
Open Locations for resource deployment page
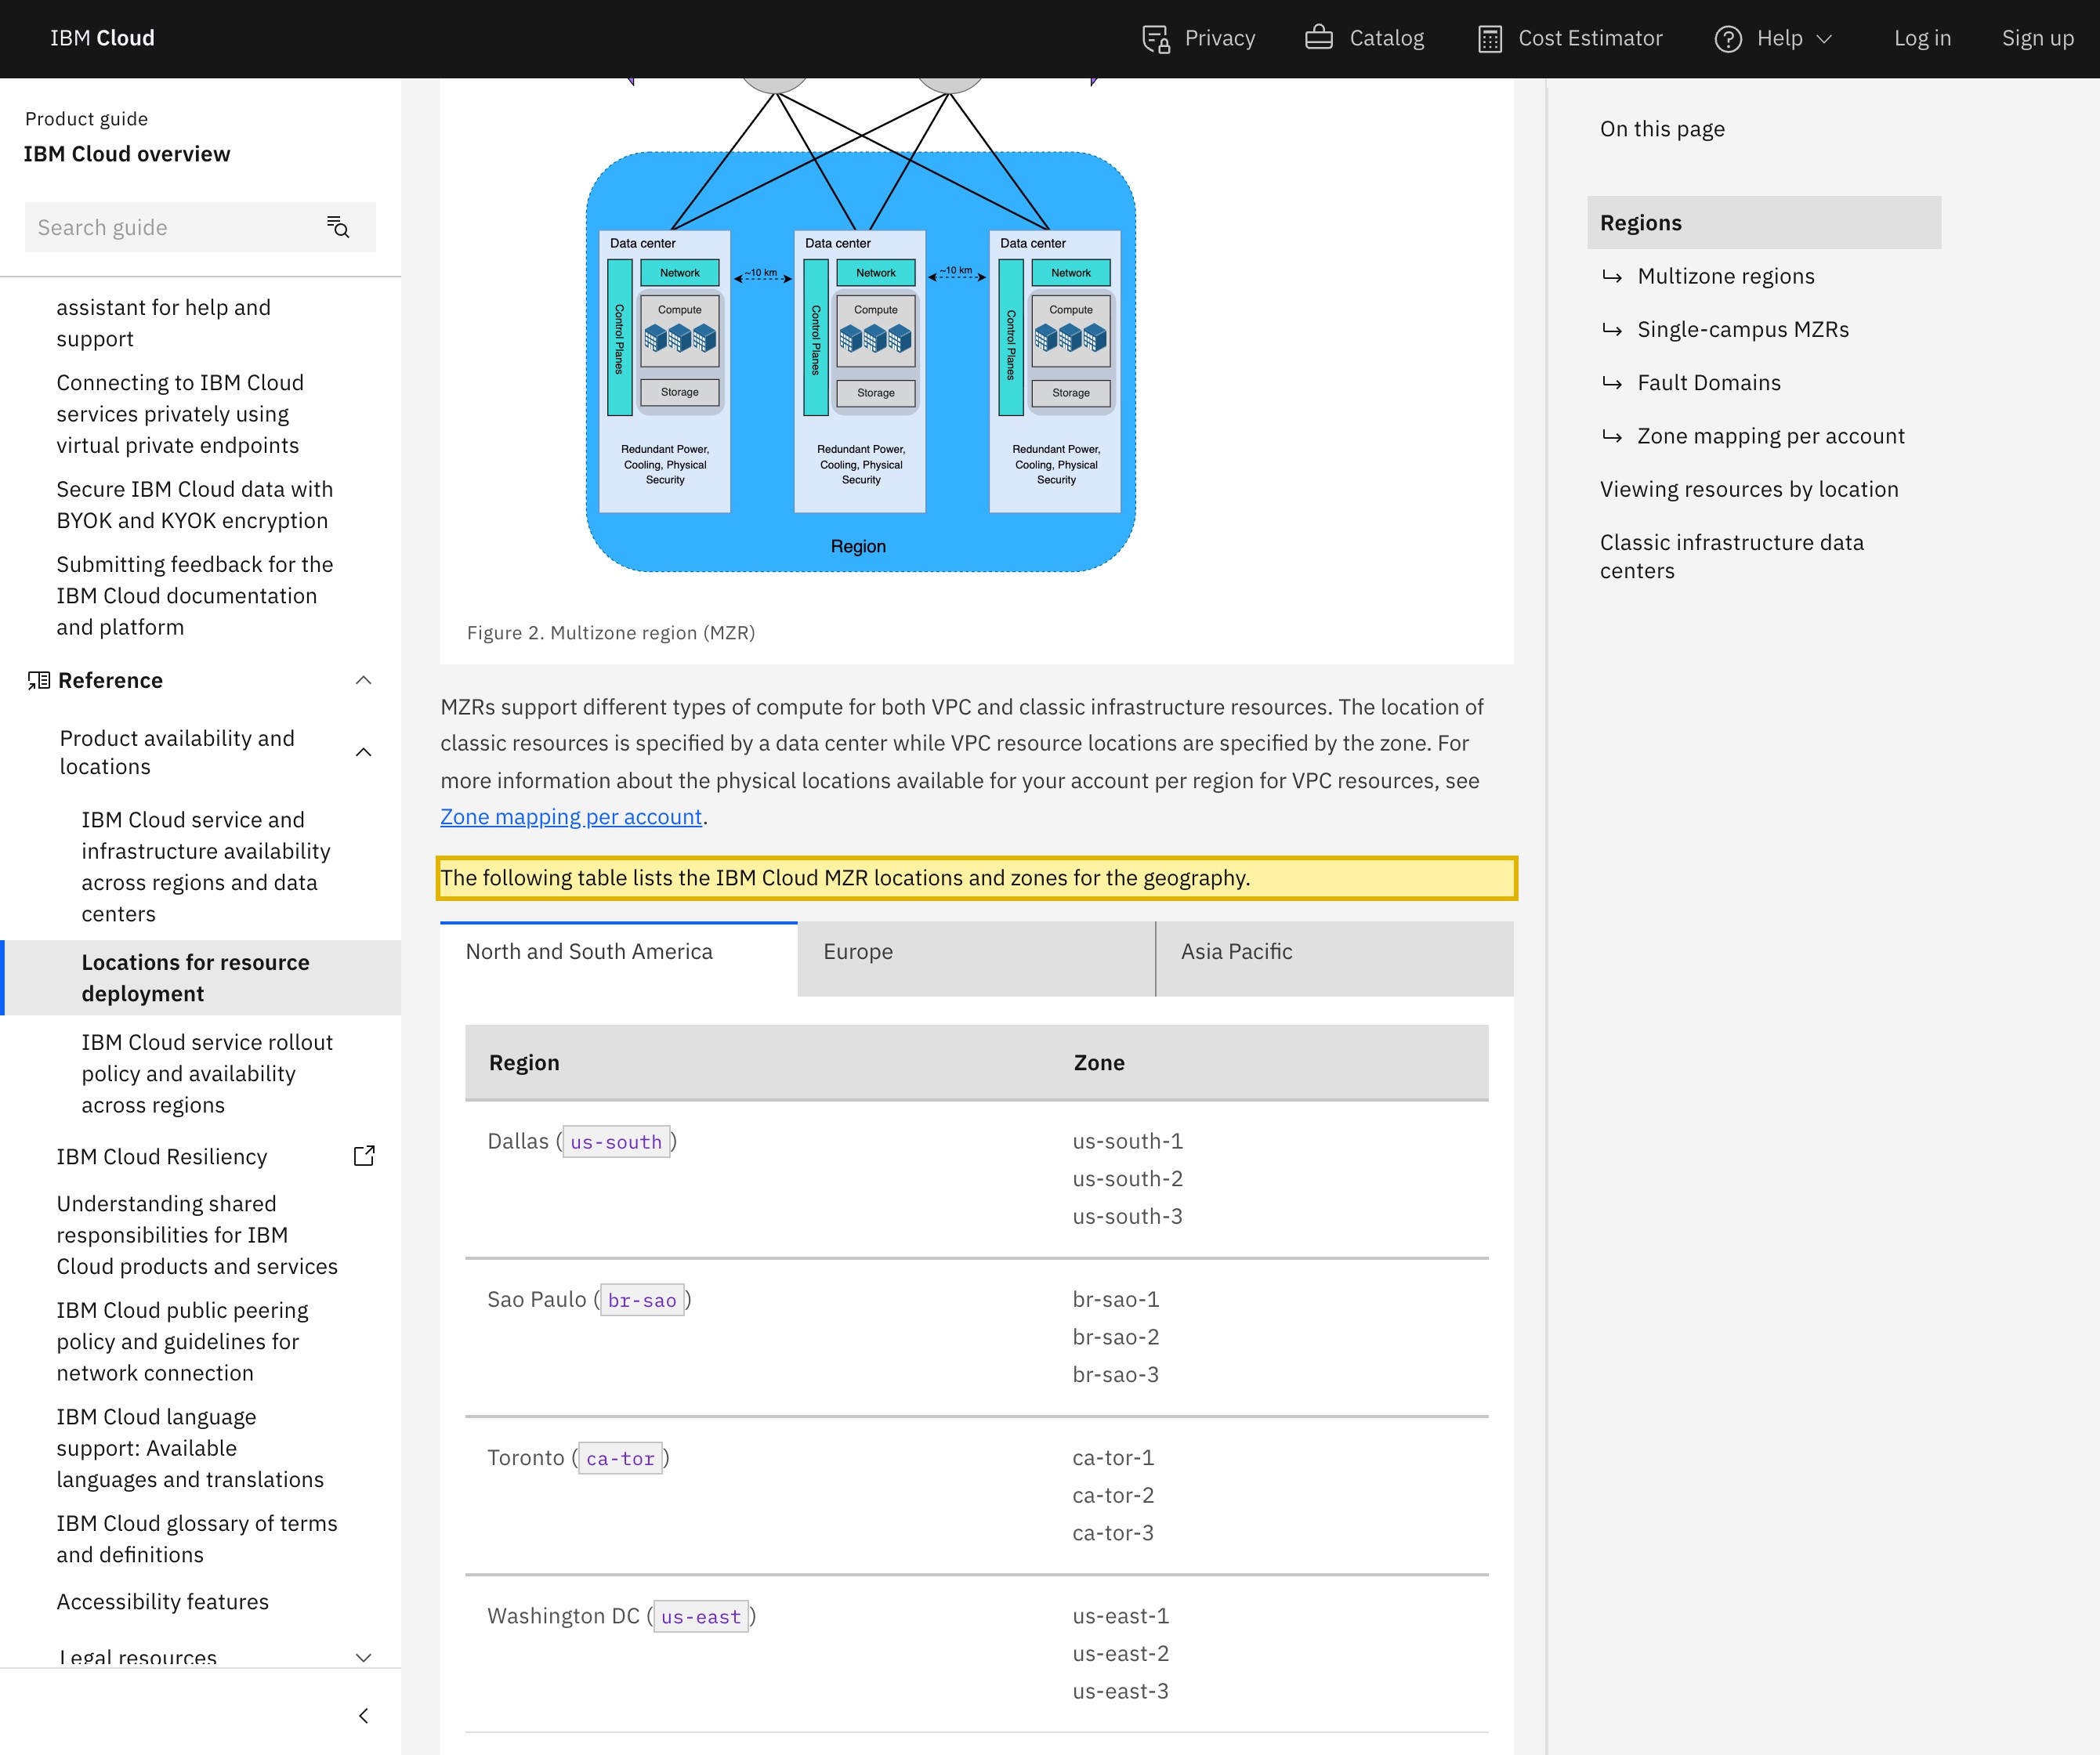pos(200,978)
